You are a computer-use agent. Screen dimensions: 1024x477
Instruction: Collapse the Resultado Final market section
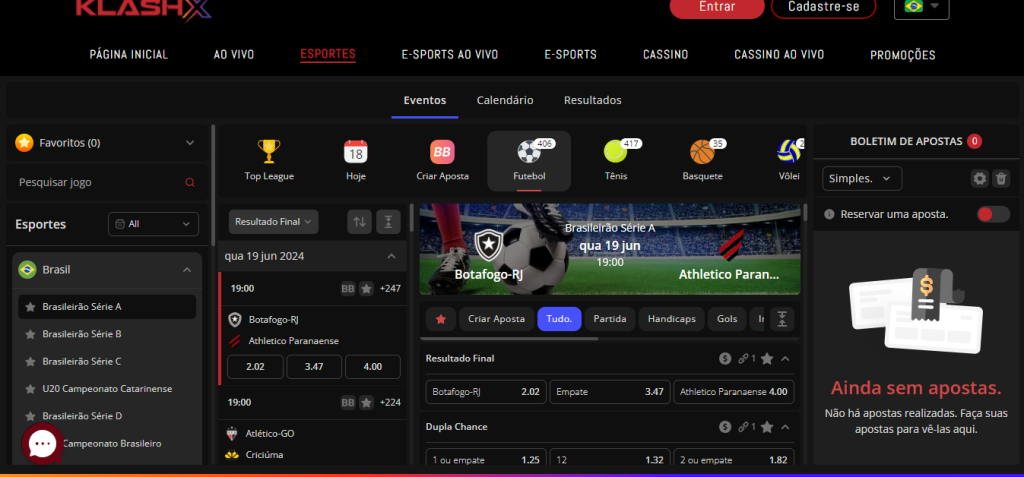click(785, 358)
